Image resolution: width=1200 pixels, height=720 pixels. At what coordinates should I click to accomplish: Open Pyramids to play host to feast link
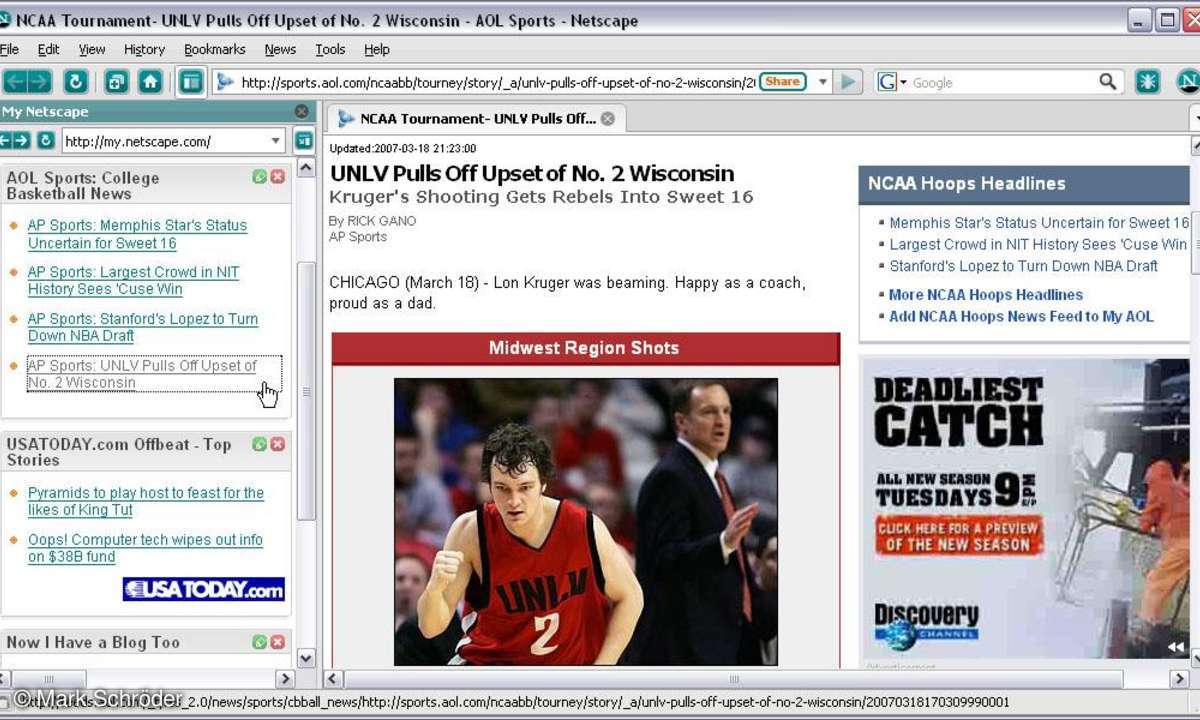click(x=145, y=501)
